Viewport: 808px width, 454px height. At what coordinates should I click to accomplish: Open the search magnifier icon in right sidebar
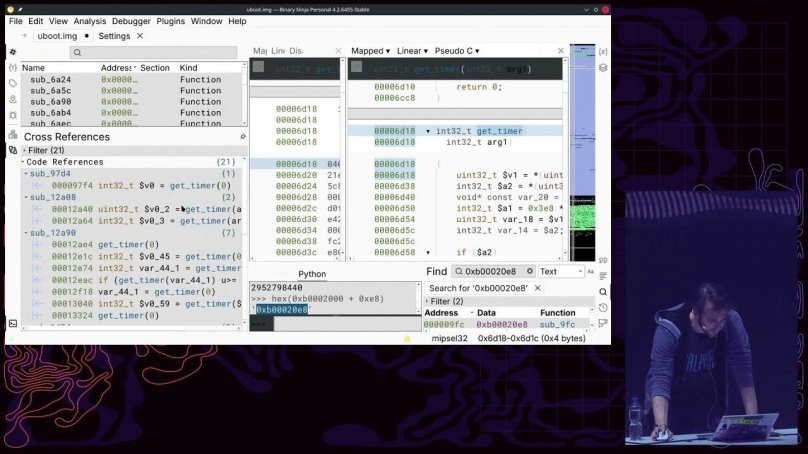[603, 291]
